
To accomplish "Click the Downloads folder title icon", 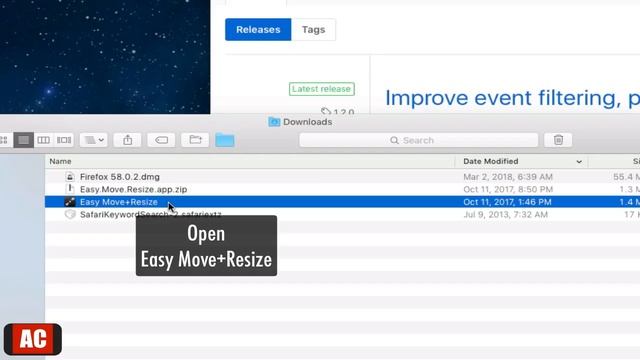I will (x=274, y=122).
